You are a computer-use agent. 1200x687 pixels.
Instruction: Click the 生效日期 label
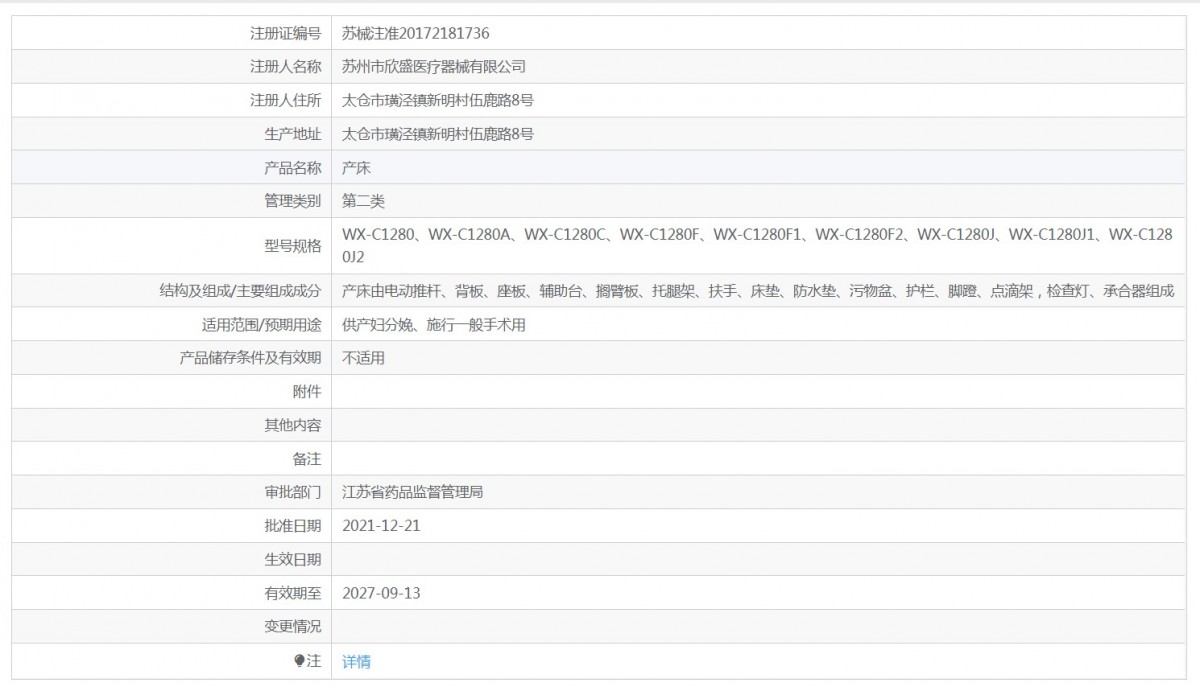(x=292, y=559)
